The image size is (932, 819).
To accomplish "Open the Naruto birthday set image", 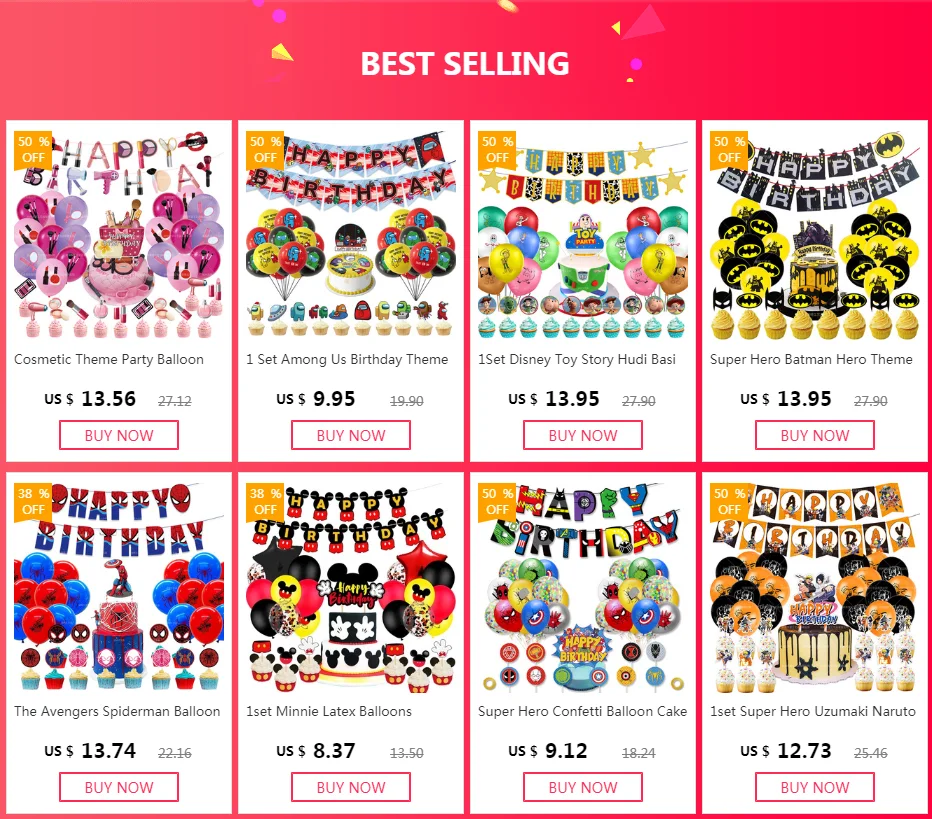I will pos(815,588).
